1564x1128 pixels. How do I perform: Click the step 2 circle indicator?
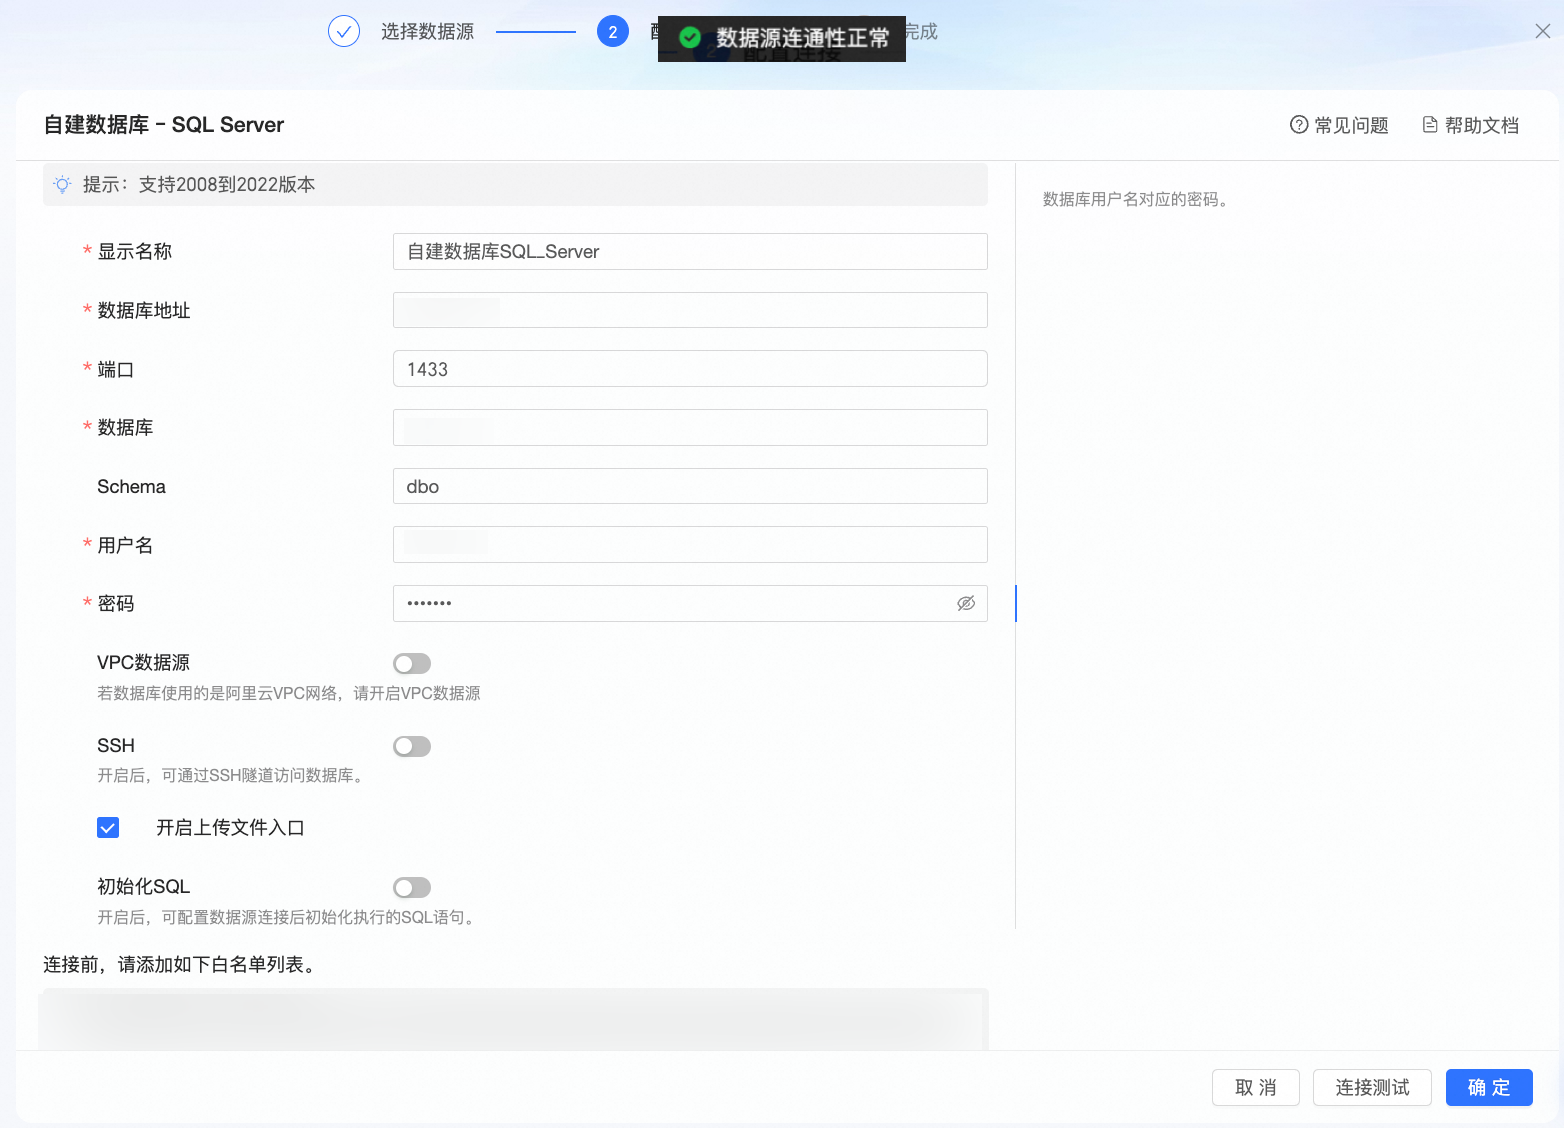613,32
